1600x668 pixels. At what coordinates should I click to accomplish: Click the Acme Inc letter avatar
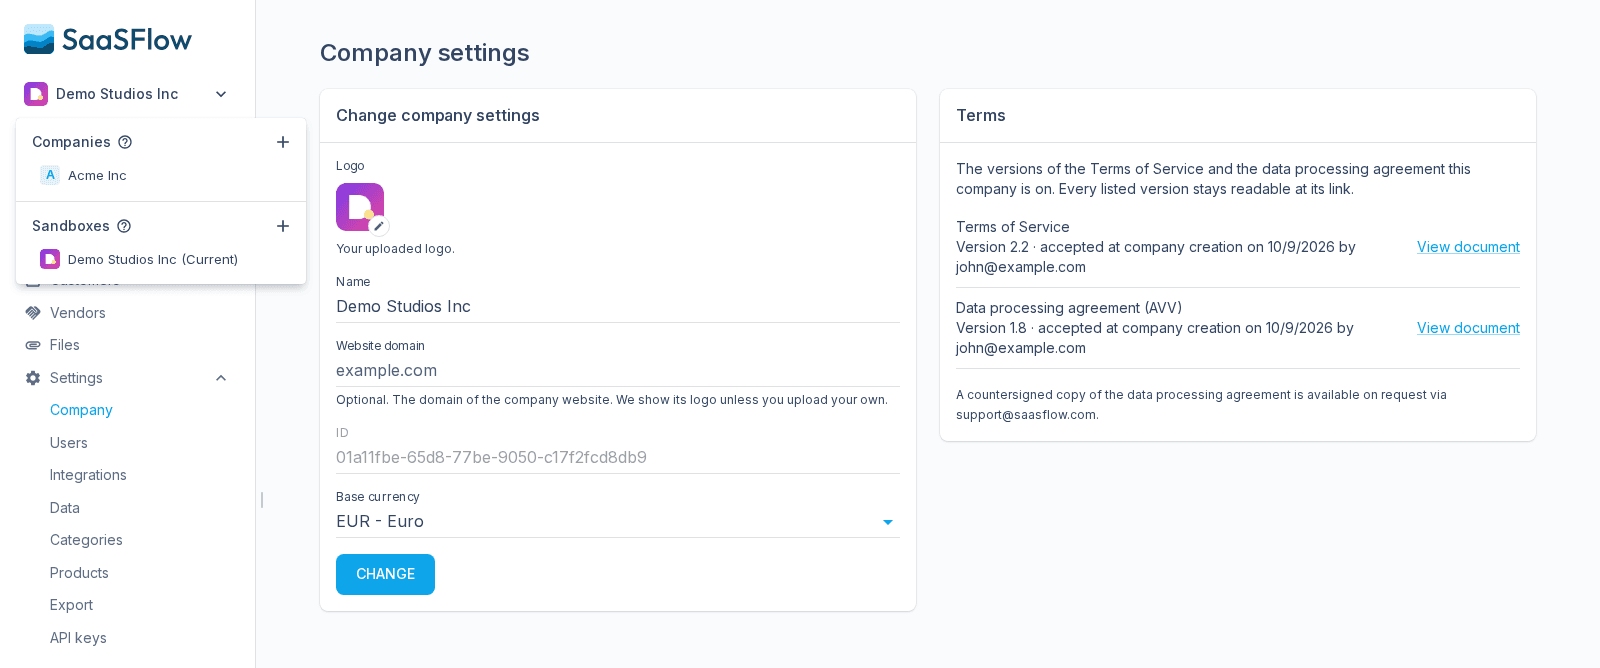click(50, 175)
